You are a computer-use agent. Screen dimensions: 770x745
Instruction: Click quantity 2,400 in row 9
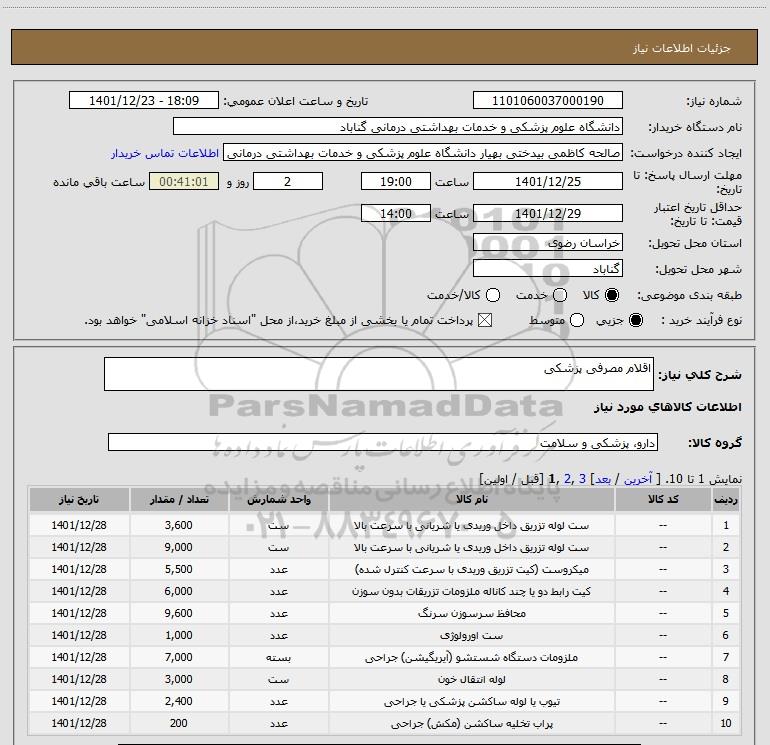[x=179, y=701]
